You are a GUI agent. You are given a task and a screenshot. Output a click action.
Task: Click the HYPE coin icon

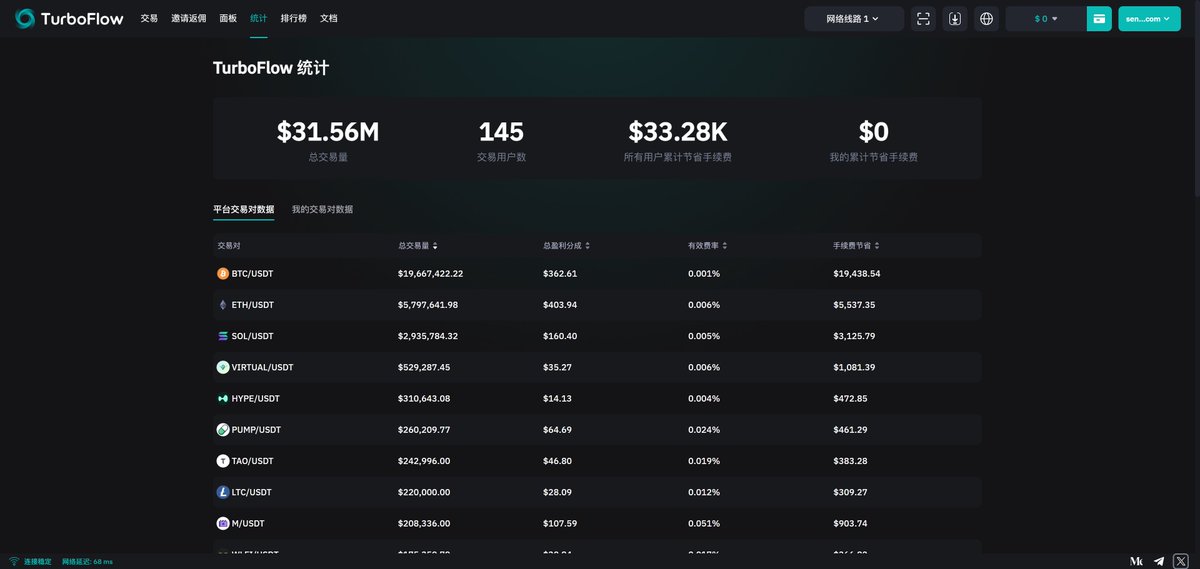point(223,398)
